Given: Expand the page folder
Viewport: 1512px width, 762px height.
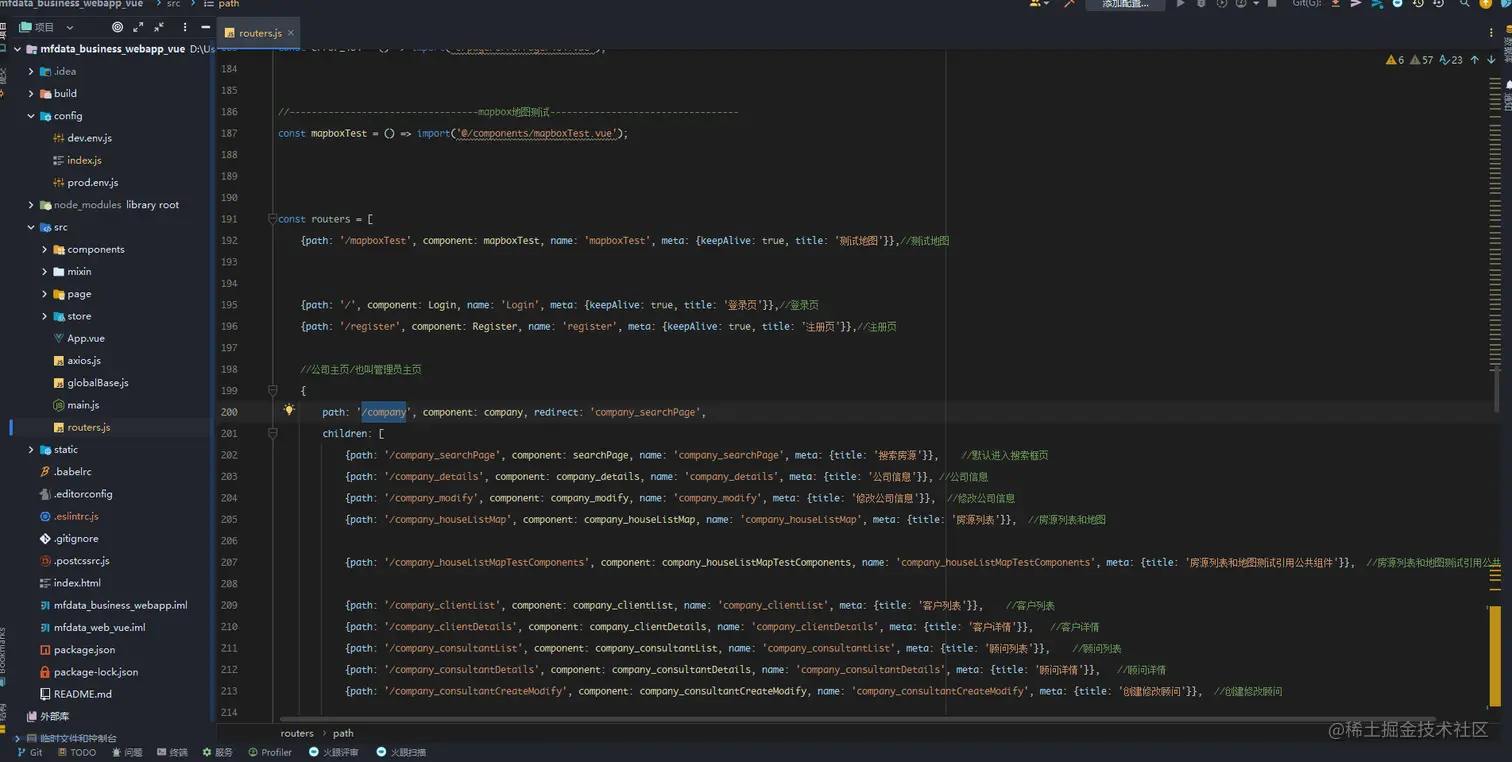Looking at the screenshot, I should click(x=44, y=294).
